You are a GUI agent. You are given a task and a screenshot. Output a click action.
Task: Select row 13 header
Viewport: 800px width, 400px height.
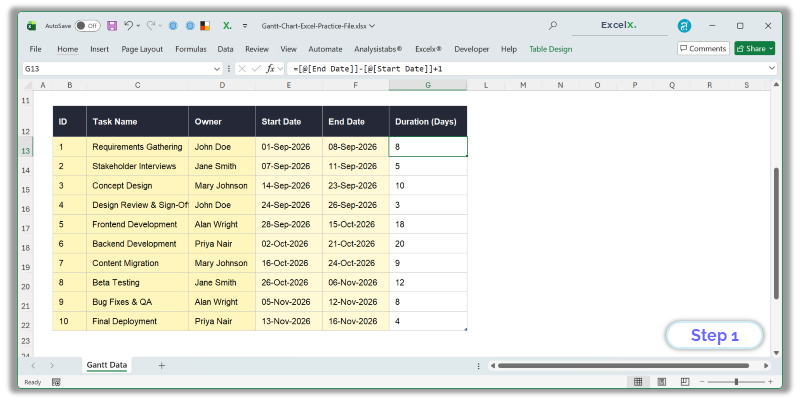26,147
